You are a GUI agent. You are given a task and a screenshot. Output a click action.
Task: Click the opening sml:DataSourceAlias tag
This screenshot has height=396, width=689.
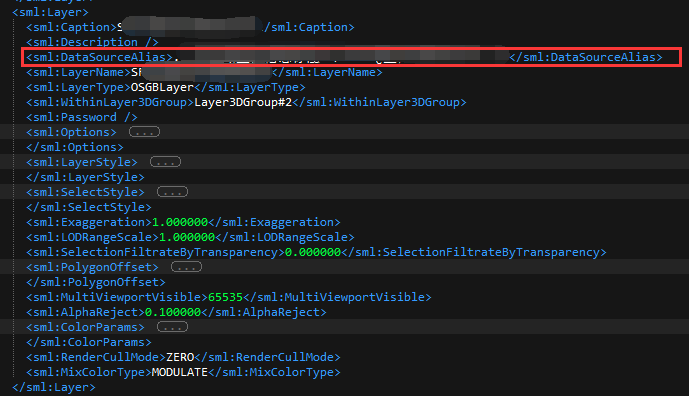(x=99, y=57)
